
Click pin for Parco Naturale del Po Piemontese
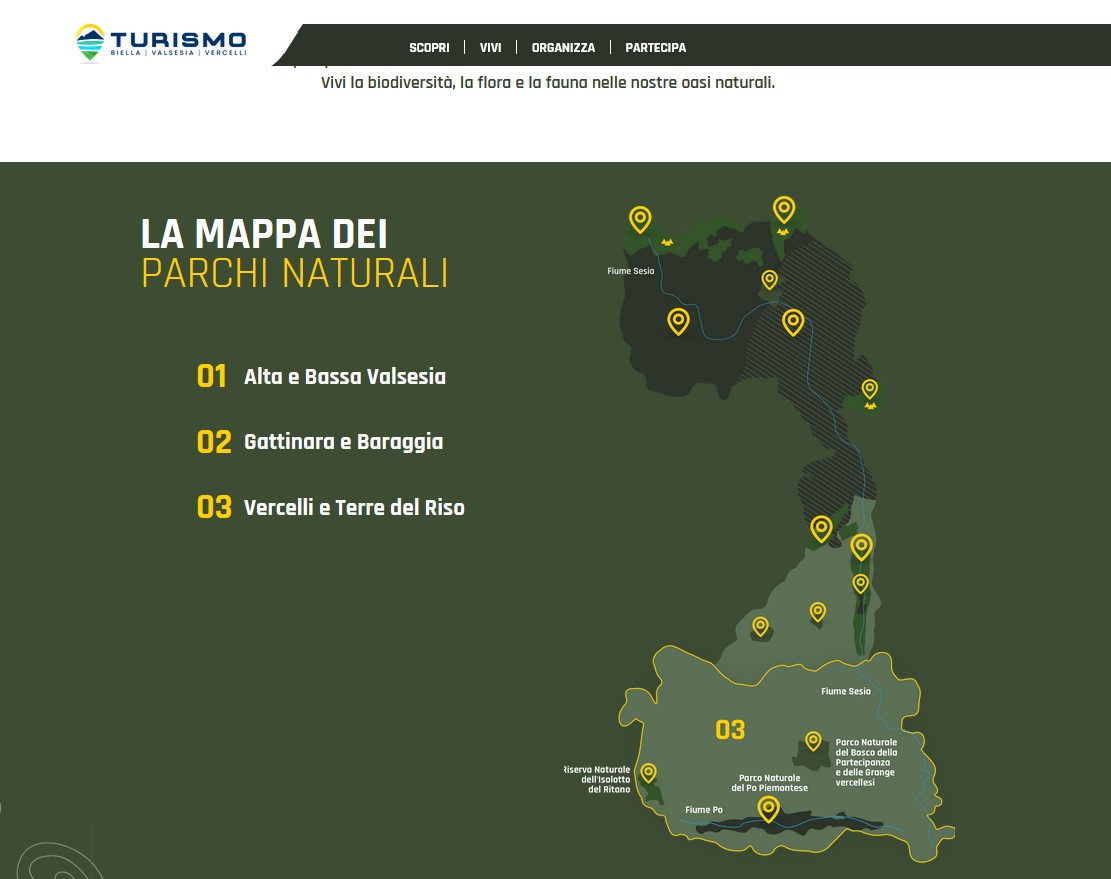point(768,807)
